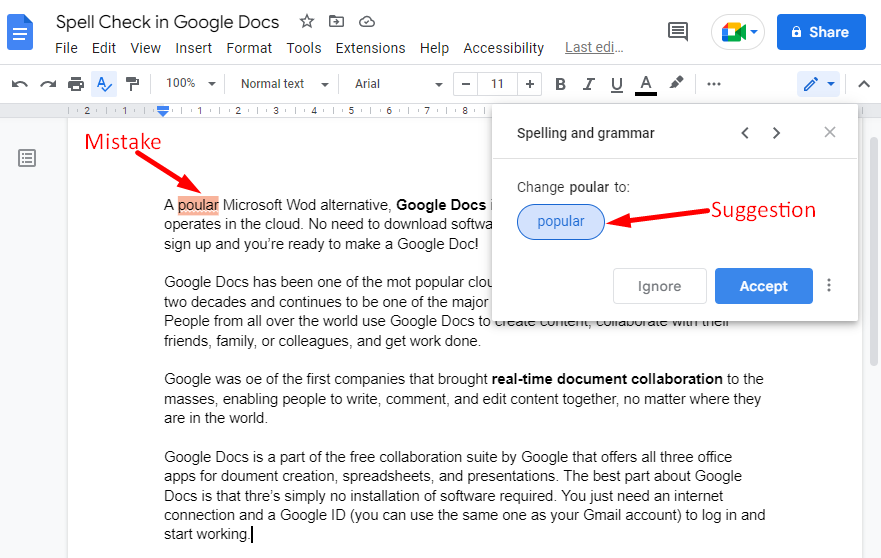Open the text color picker

tap(646, 85)
